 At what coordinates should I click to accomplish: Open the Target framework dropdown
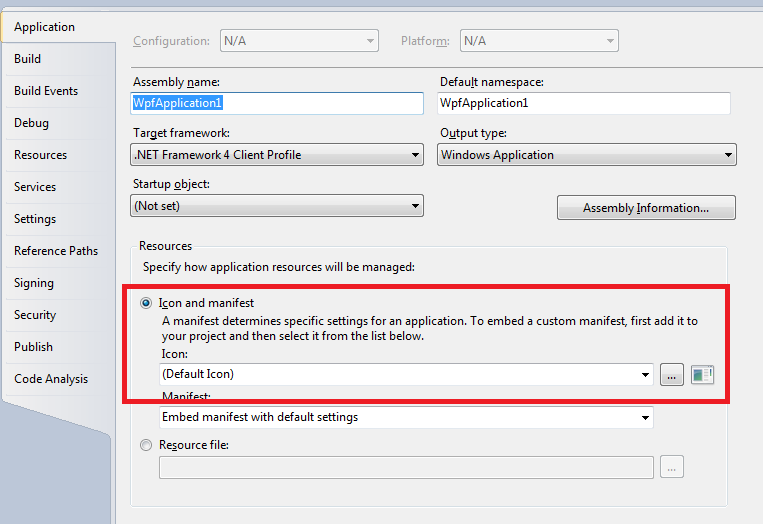277,155
